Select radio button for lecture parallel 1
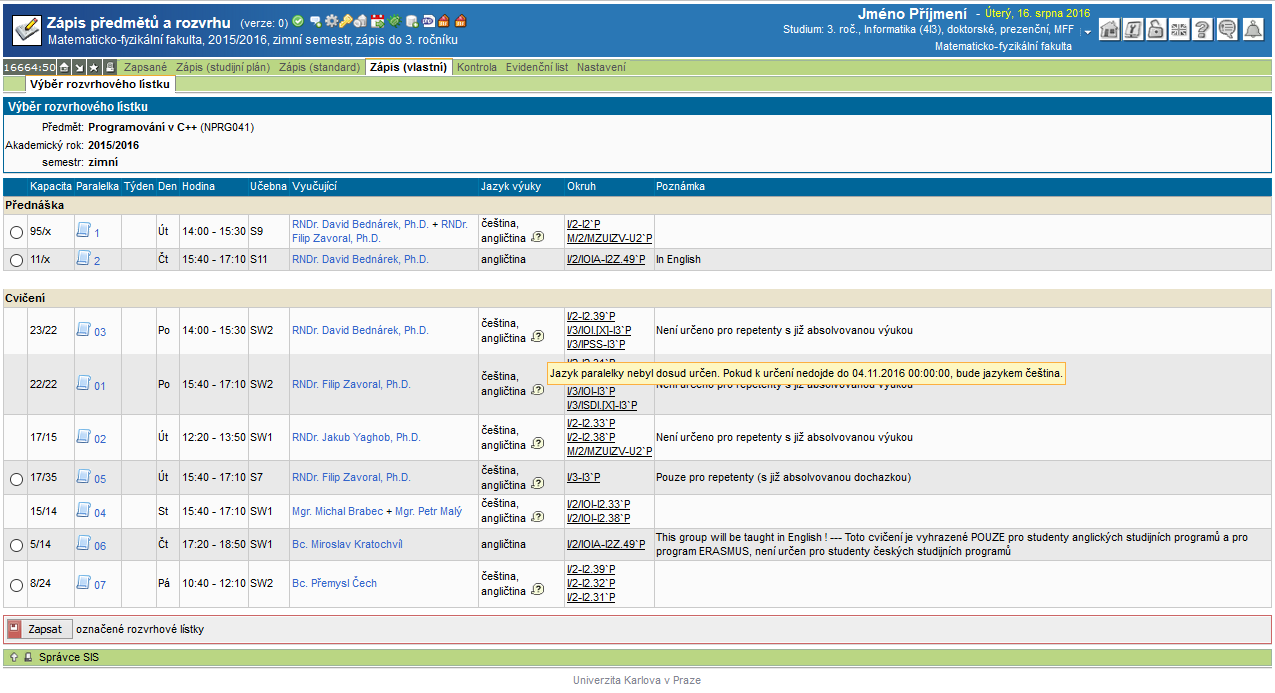The height and width of the screenshot is (693, 1275). [x=16, y=232]
